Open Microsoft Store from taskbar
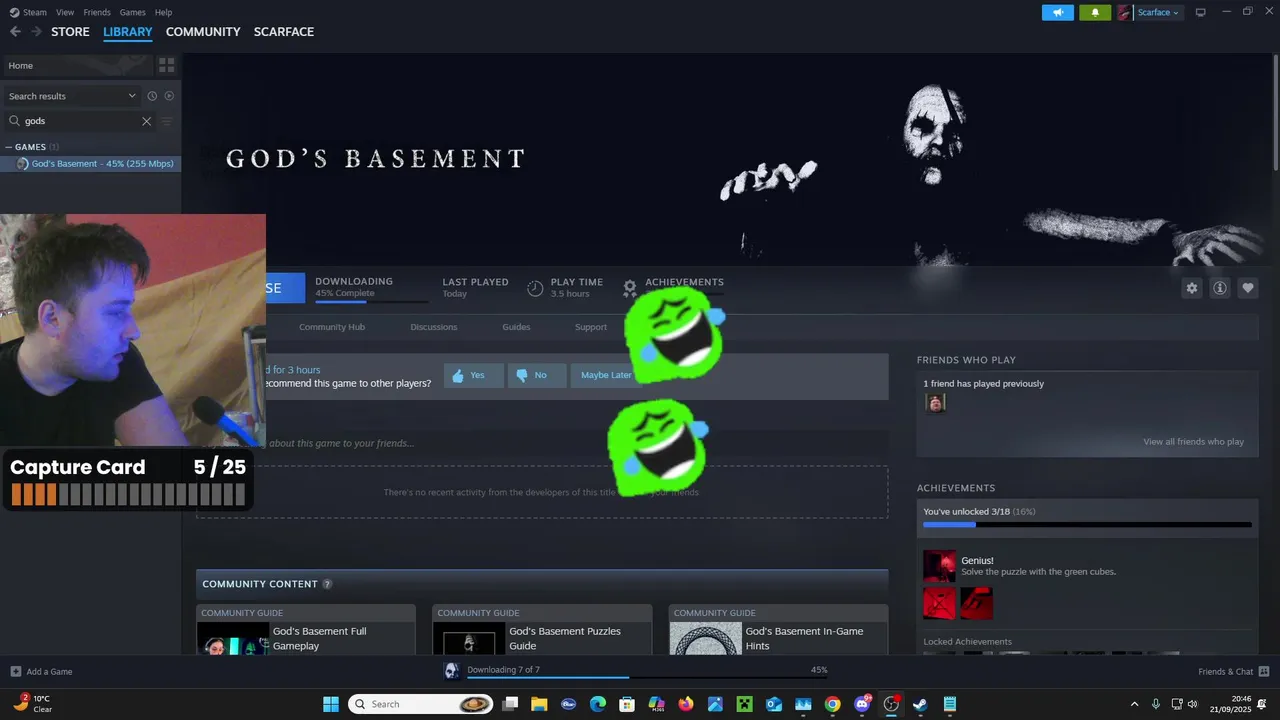Image resolution: width=1280 pixels, height=720 pixels. (x=627, y=704)
